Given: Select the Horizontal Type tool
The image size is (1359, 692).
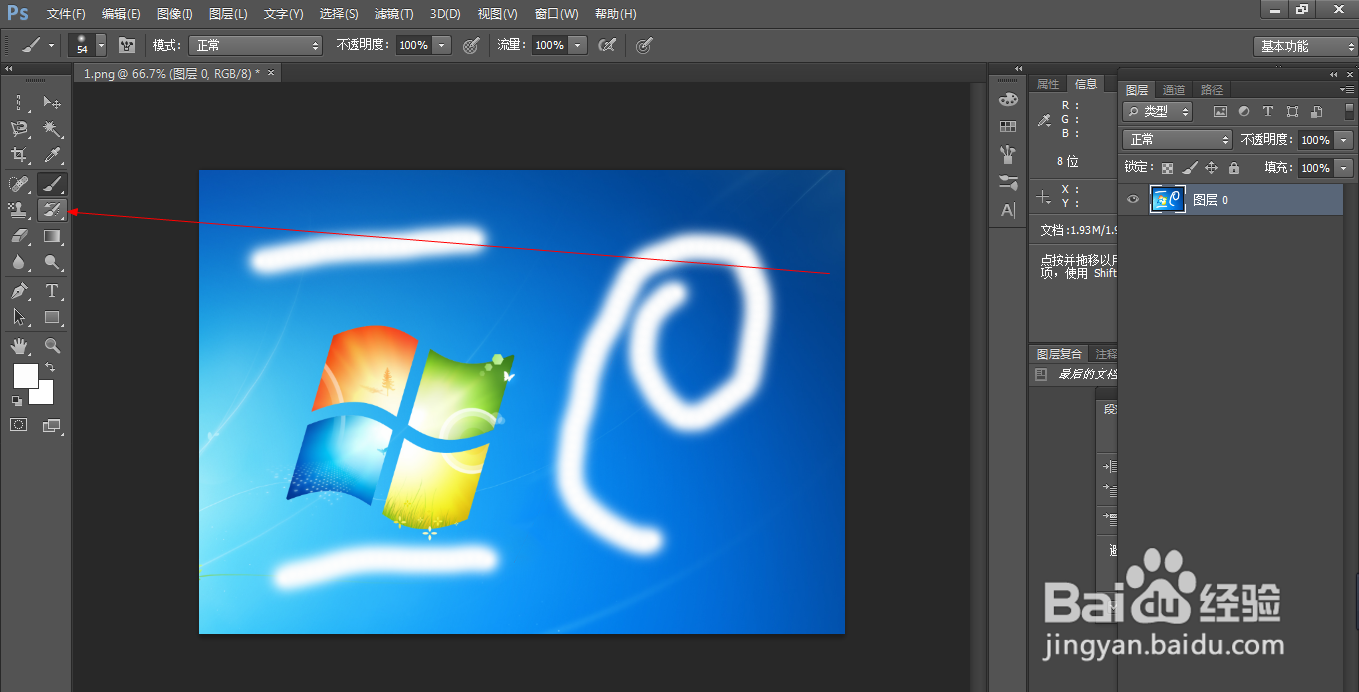Looking at the screenshot, I should click(52, 291).
